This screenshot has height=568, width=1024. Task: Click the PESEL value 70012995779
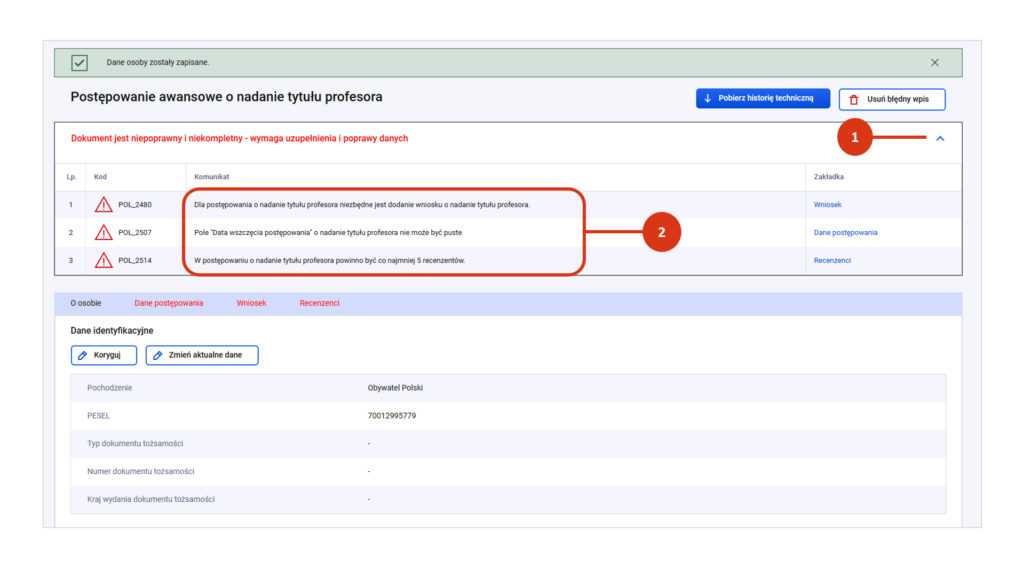tap(392, 415)
